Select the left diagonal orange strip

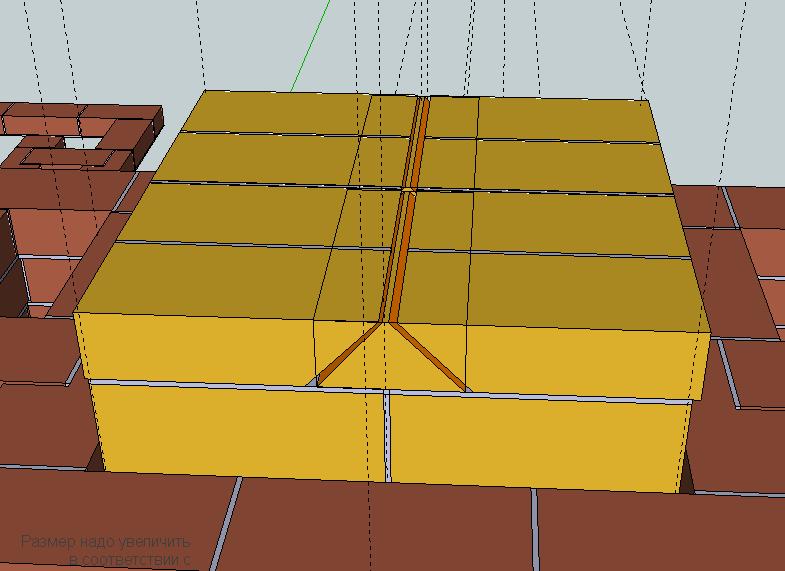pyautogui.click(x=350, y=352)
